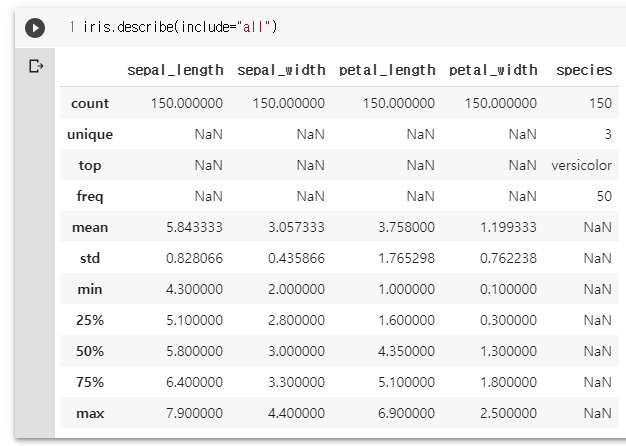Image resolution: width=626 pixels, height=446 pixels.
Task: Click the versicolor cell in species column
Action: [x=582, y=165]
